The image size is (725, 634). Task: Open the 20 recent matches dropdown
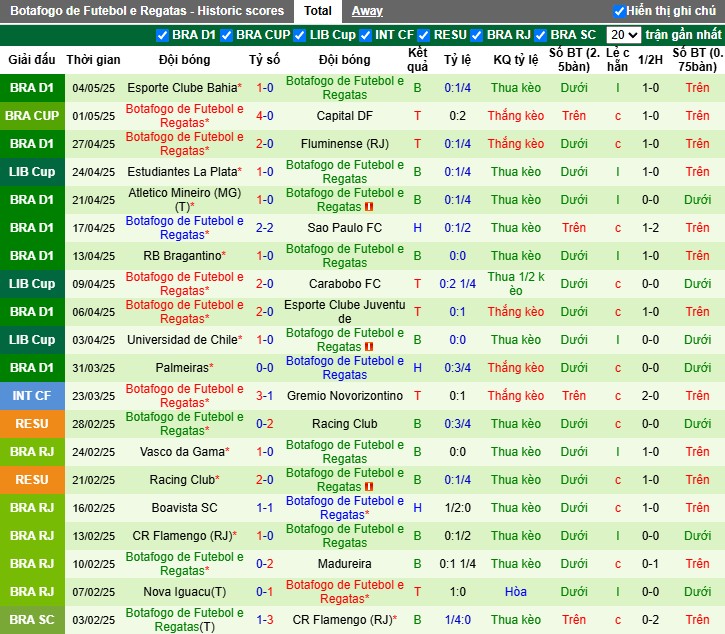pos(623,35)
